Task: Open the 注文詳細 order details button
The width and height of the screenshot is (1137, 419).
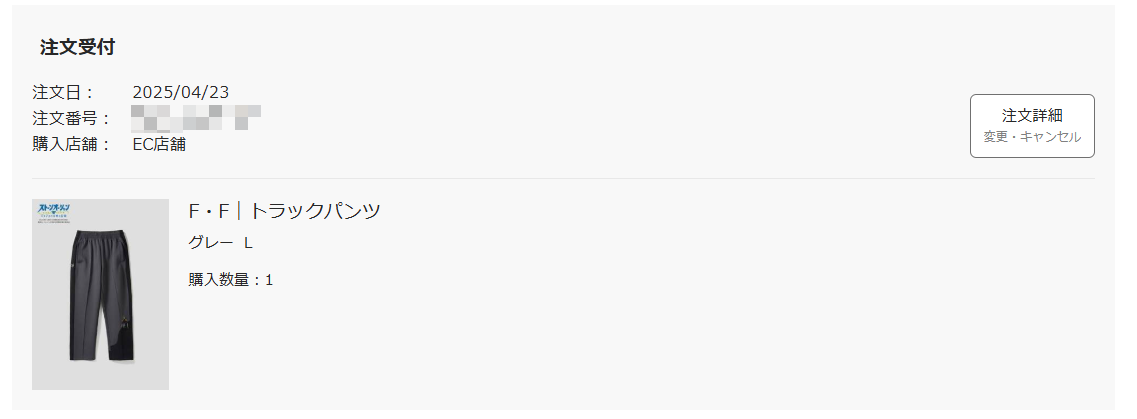Action: coord(1032,125)
